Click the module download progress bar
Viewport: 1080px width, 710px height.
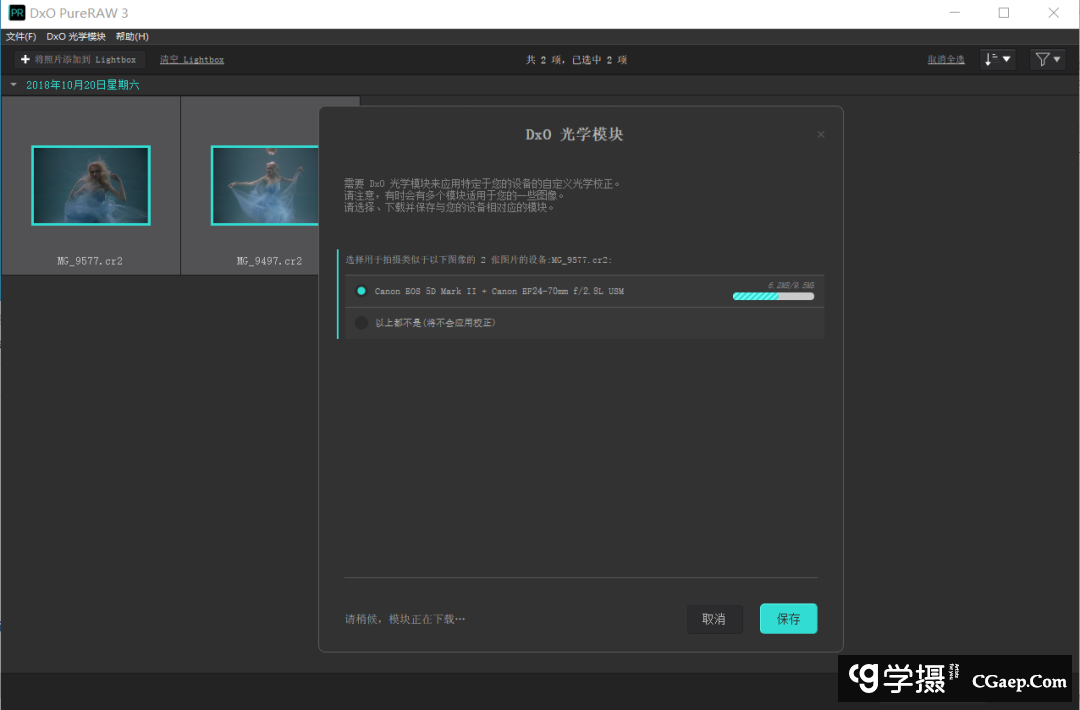point(773,296)
